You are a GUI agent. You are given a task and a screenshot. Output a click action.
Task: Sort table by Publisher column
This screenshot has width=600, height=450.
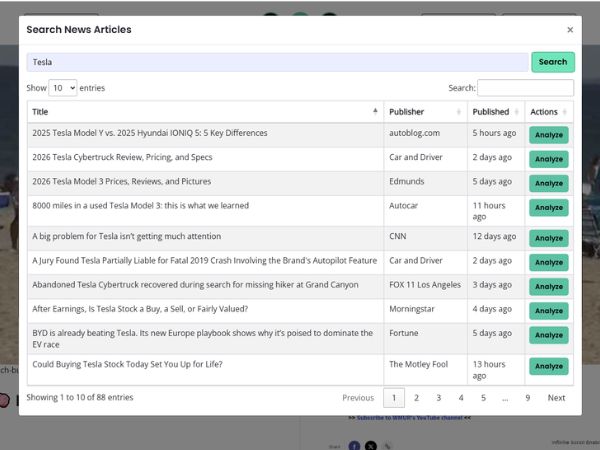tap(424, 112)
